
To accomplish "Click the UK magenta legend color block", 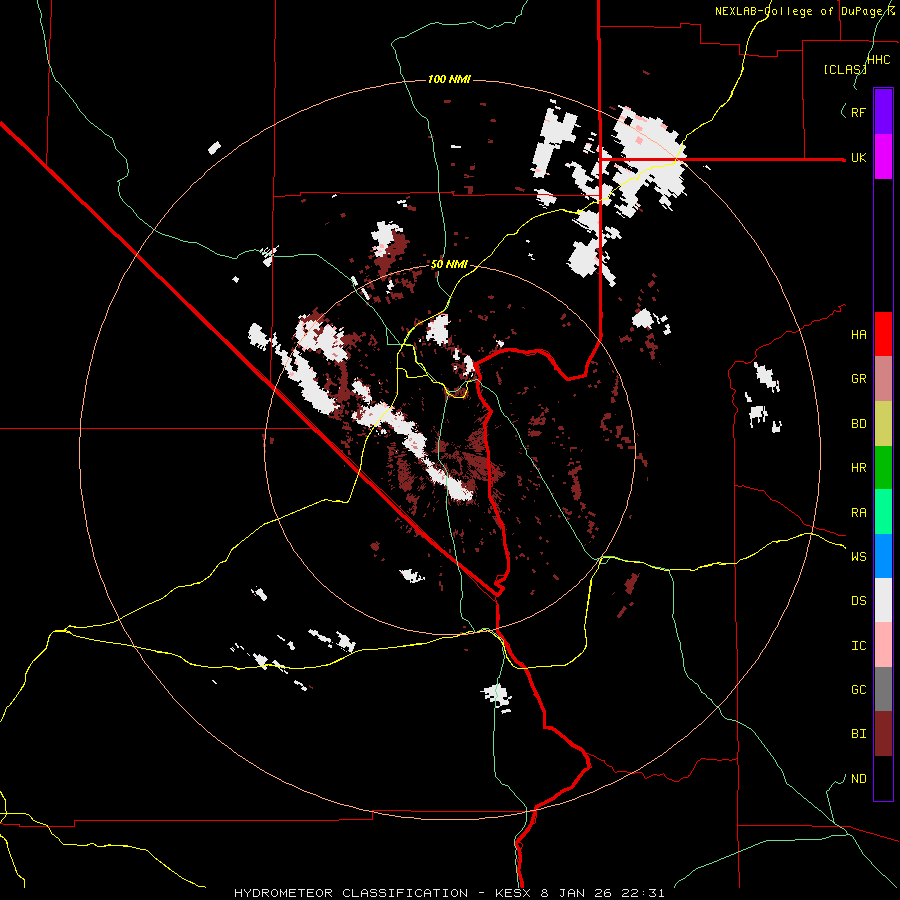I will tap(883, 157).
